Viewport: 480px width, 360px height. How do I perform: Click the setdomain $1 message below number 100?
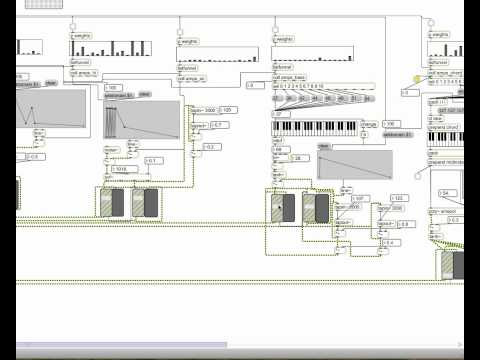coord(120,96)
